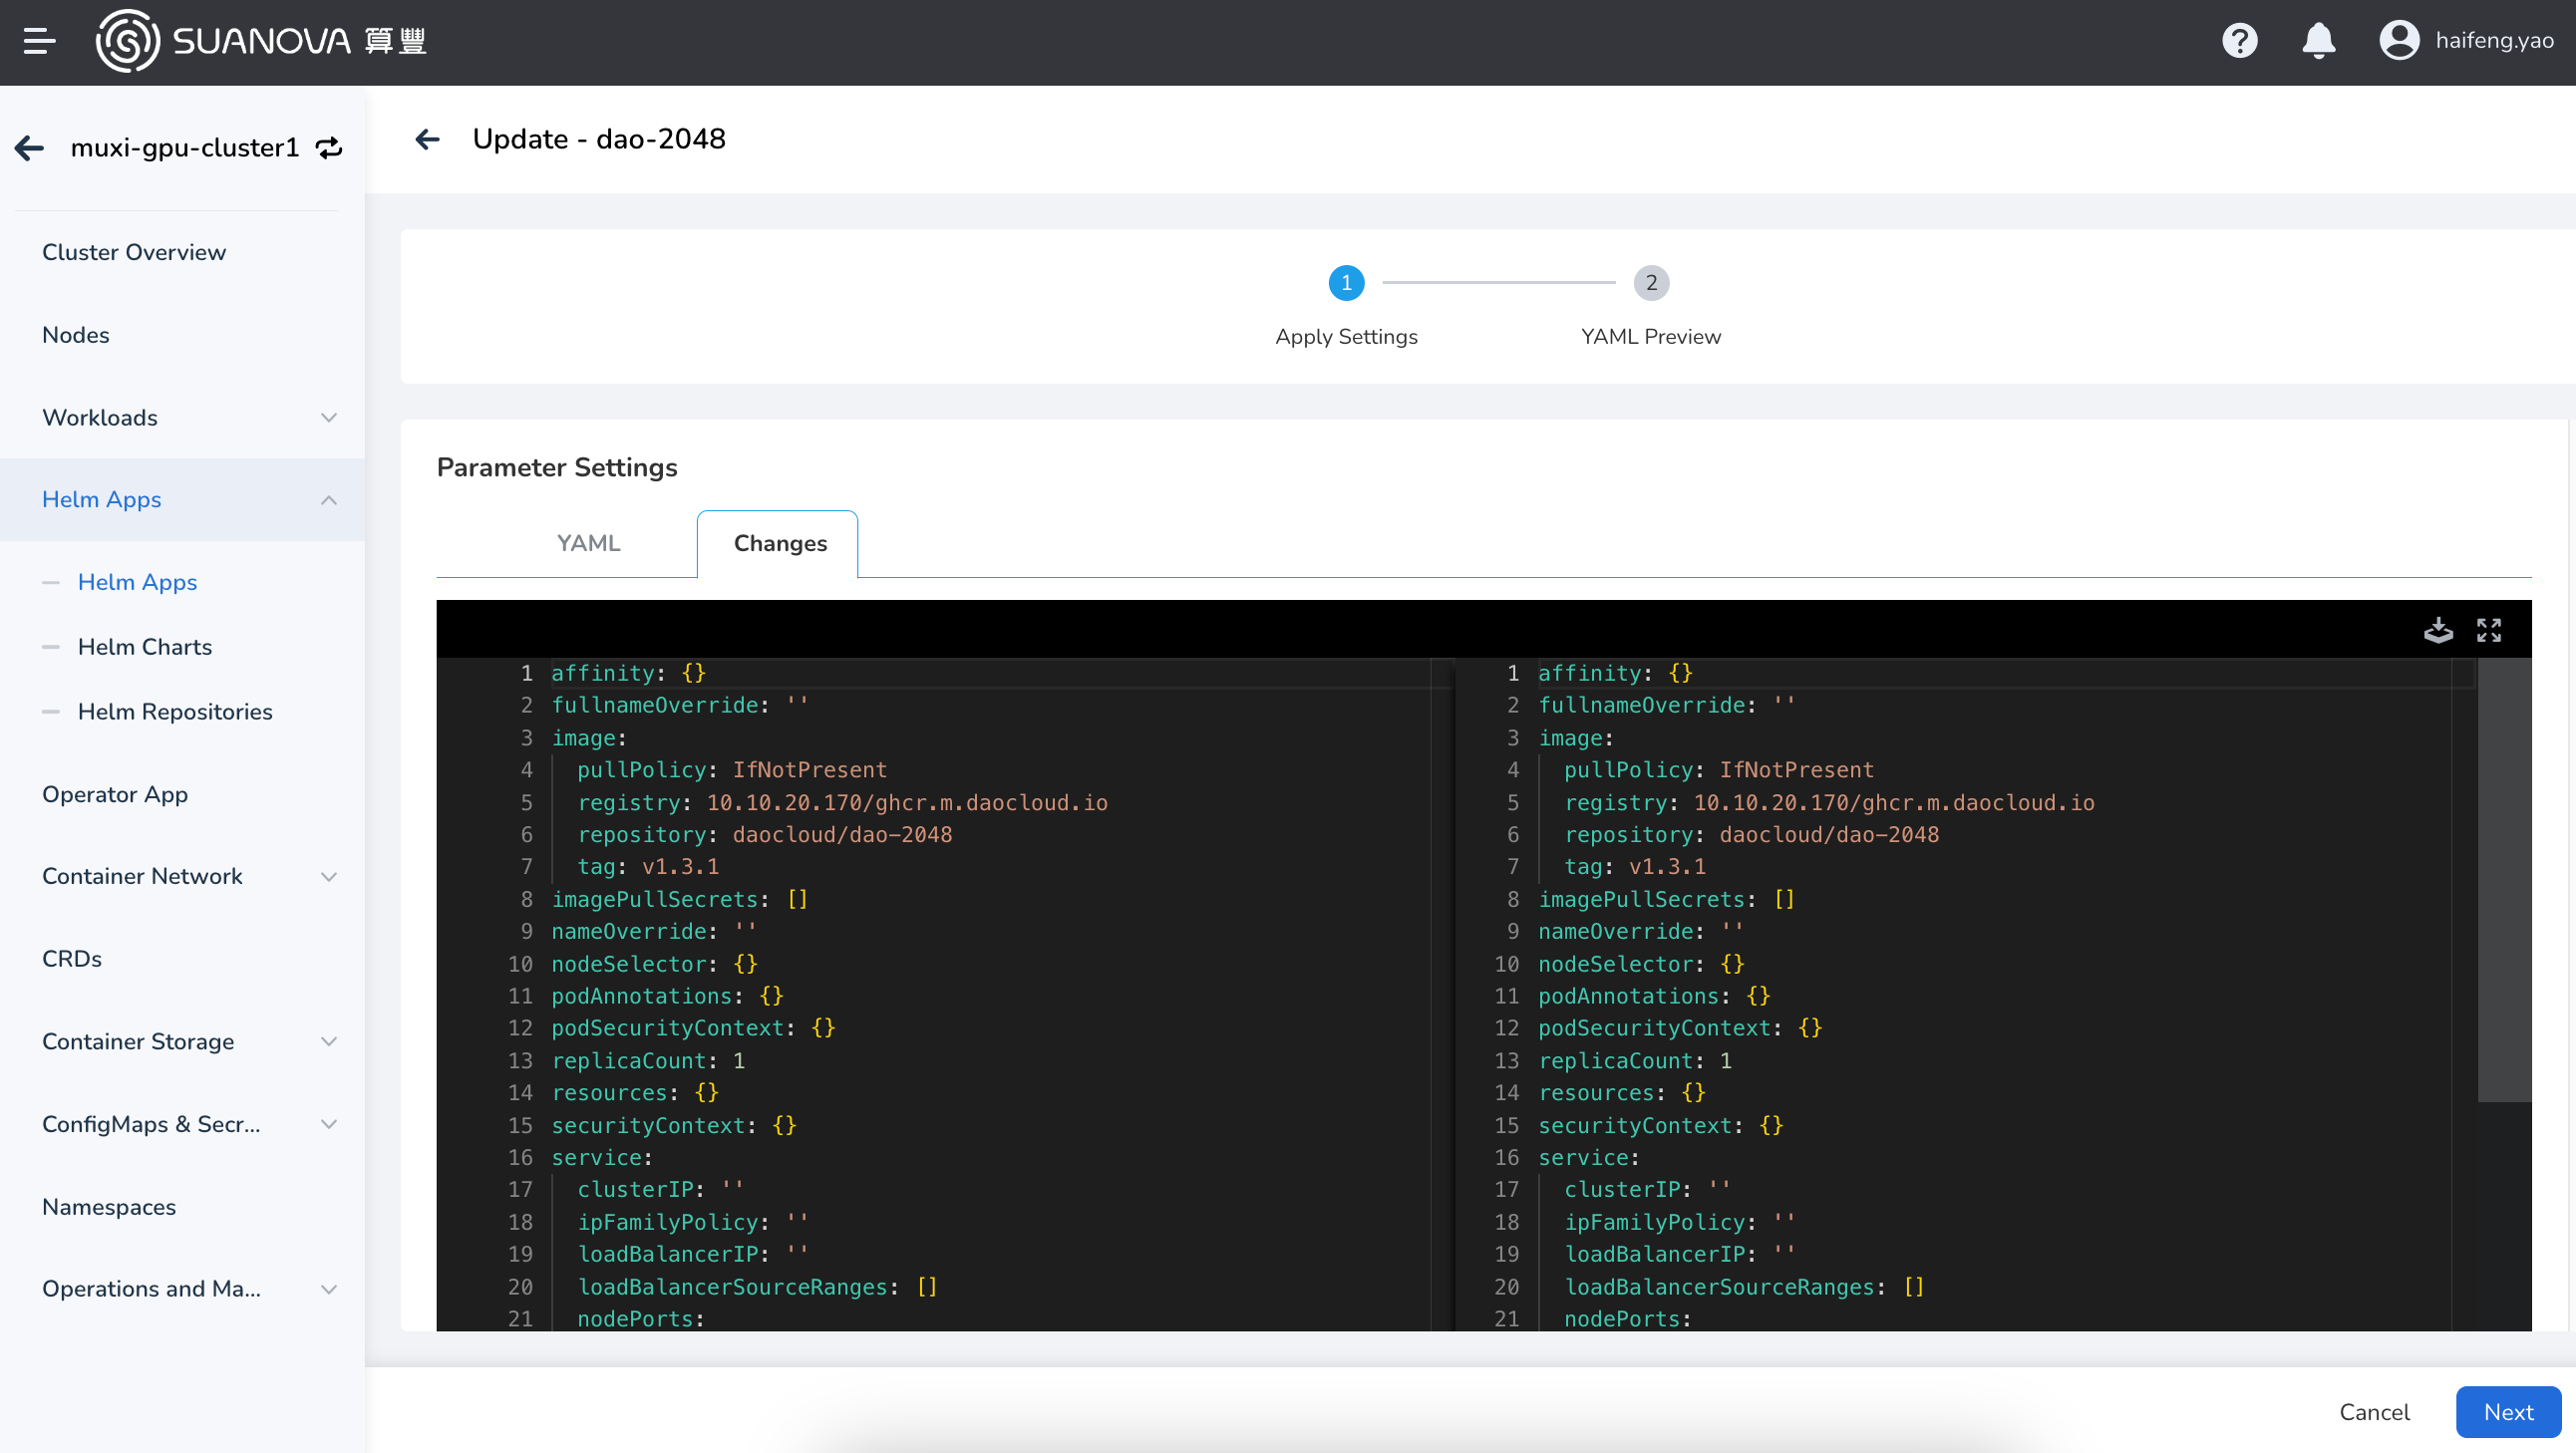Image resolution: width=2576 pixels, height=1453 pixels.
Task: Click the YAML Preview step label
Action: [1651, 337]
